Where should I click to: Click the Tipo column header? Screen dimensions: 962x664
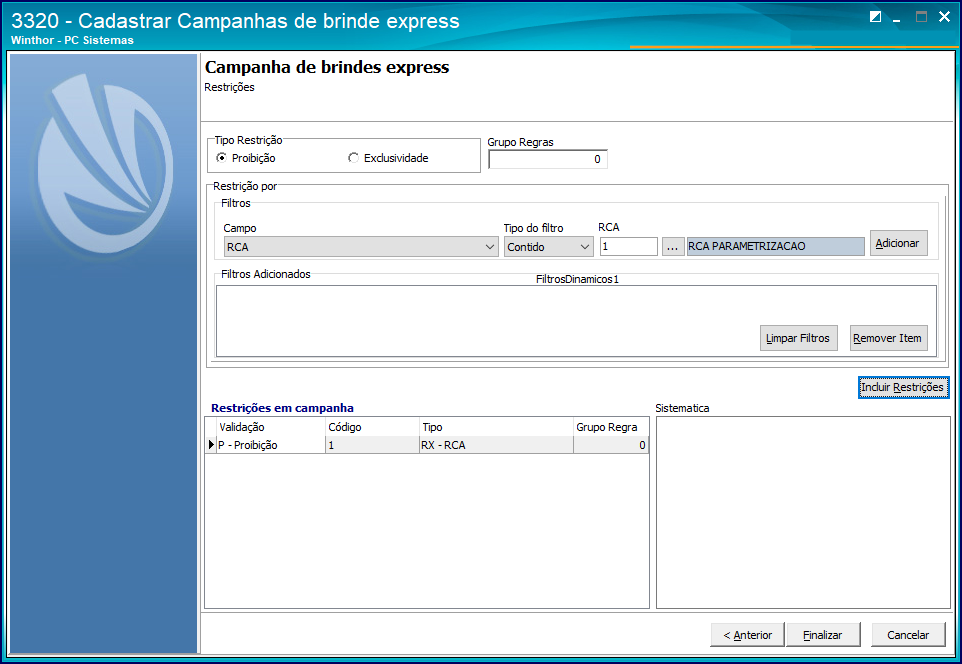(x=496, y=427)
